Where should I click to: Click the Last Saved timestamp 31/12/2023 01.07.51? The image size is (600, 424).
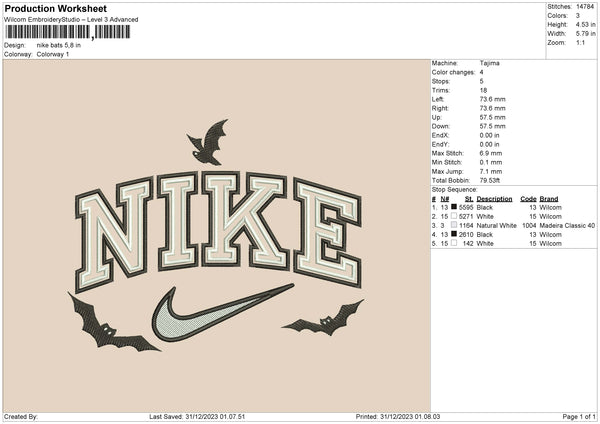pos(215,417)
